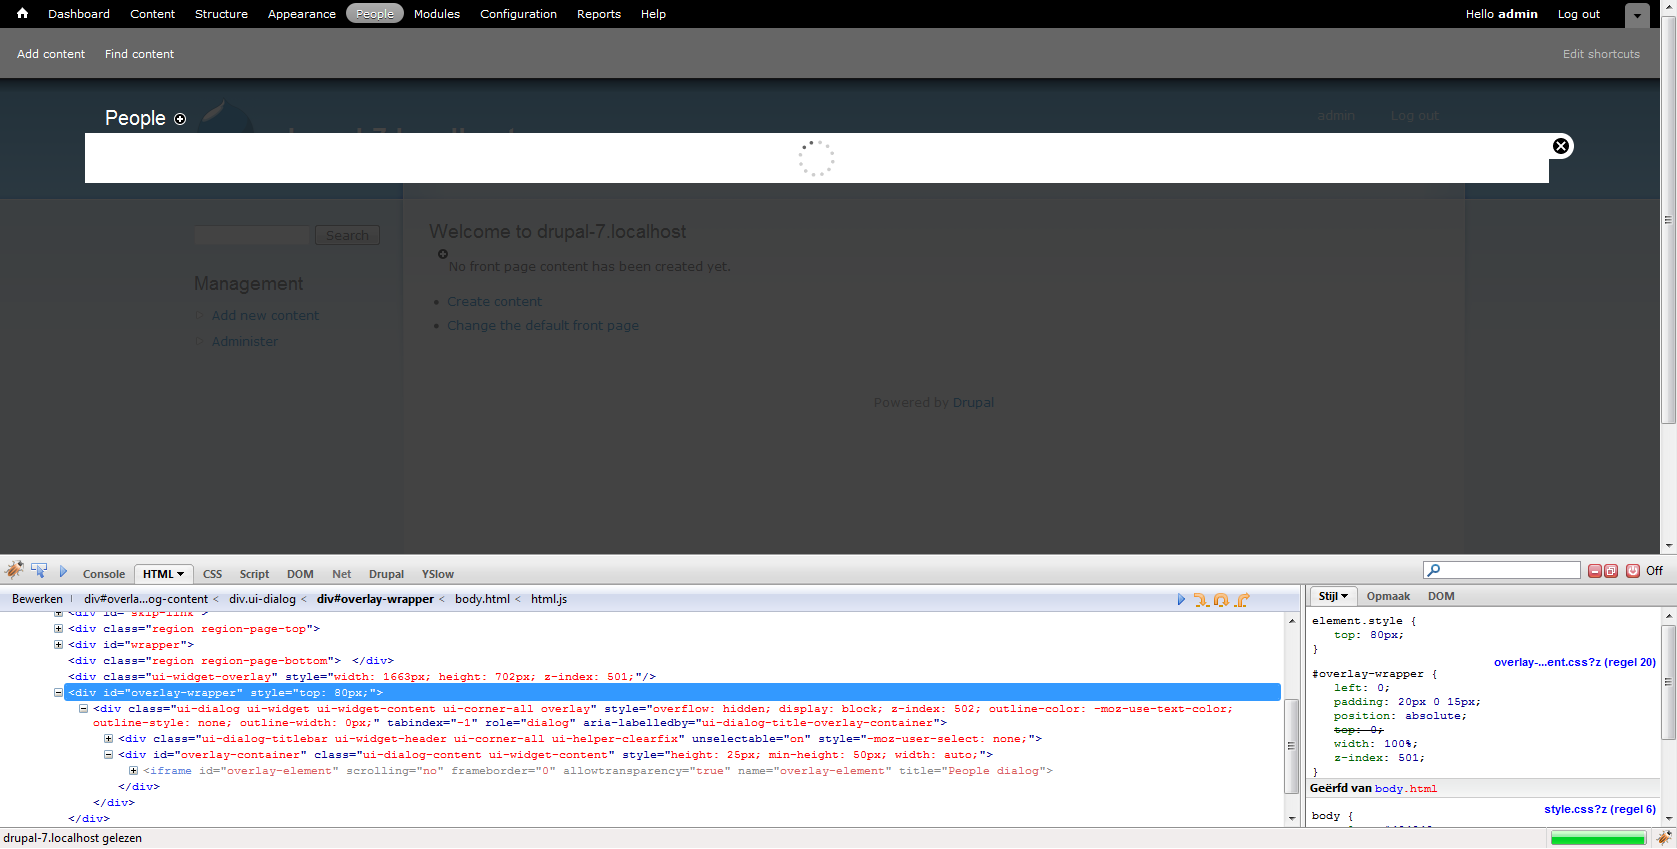The height and width of the screenshot is (849, 1677).
Task: Open the Content admin menu item
Action: [x=152, y=14]
